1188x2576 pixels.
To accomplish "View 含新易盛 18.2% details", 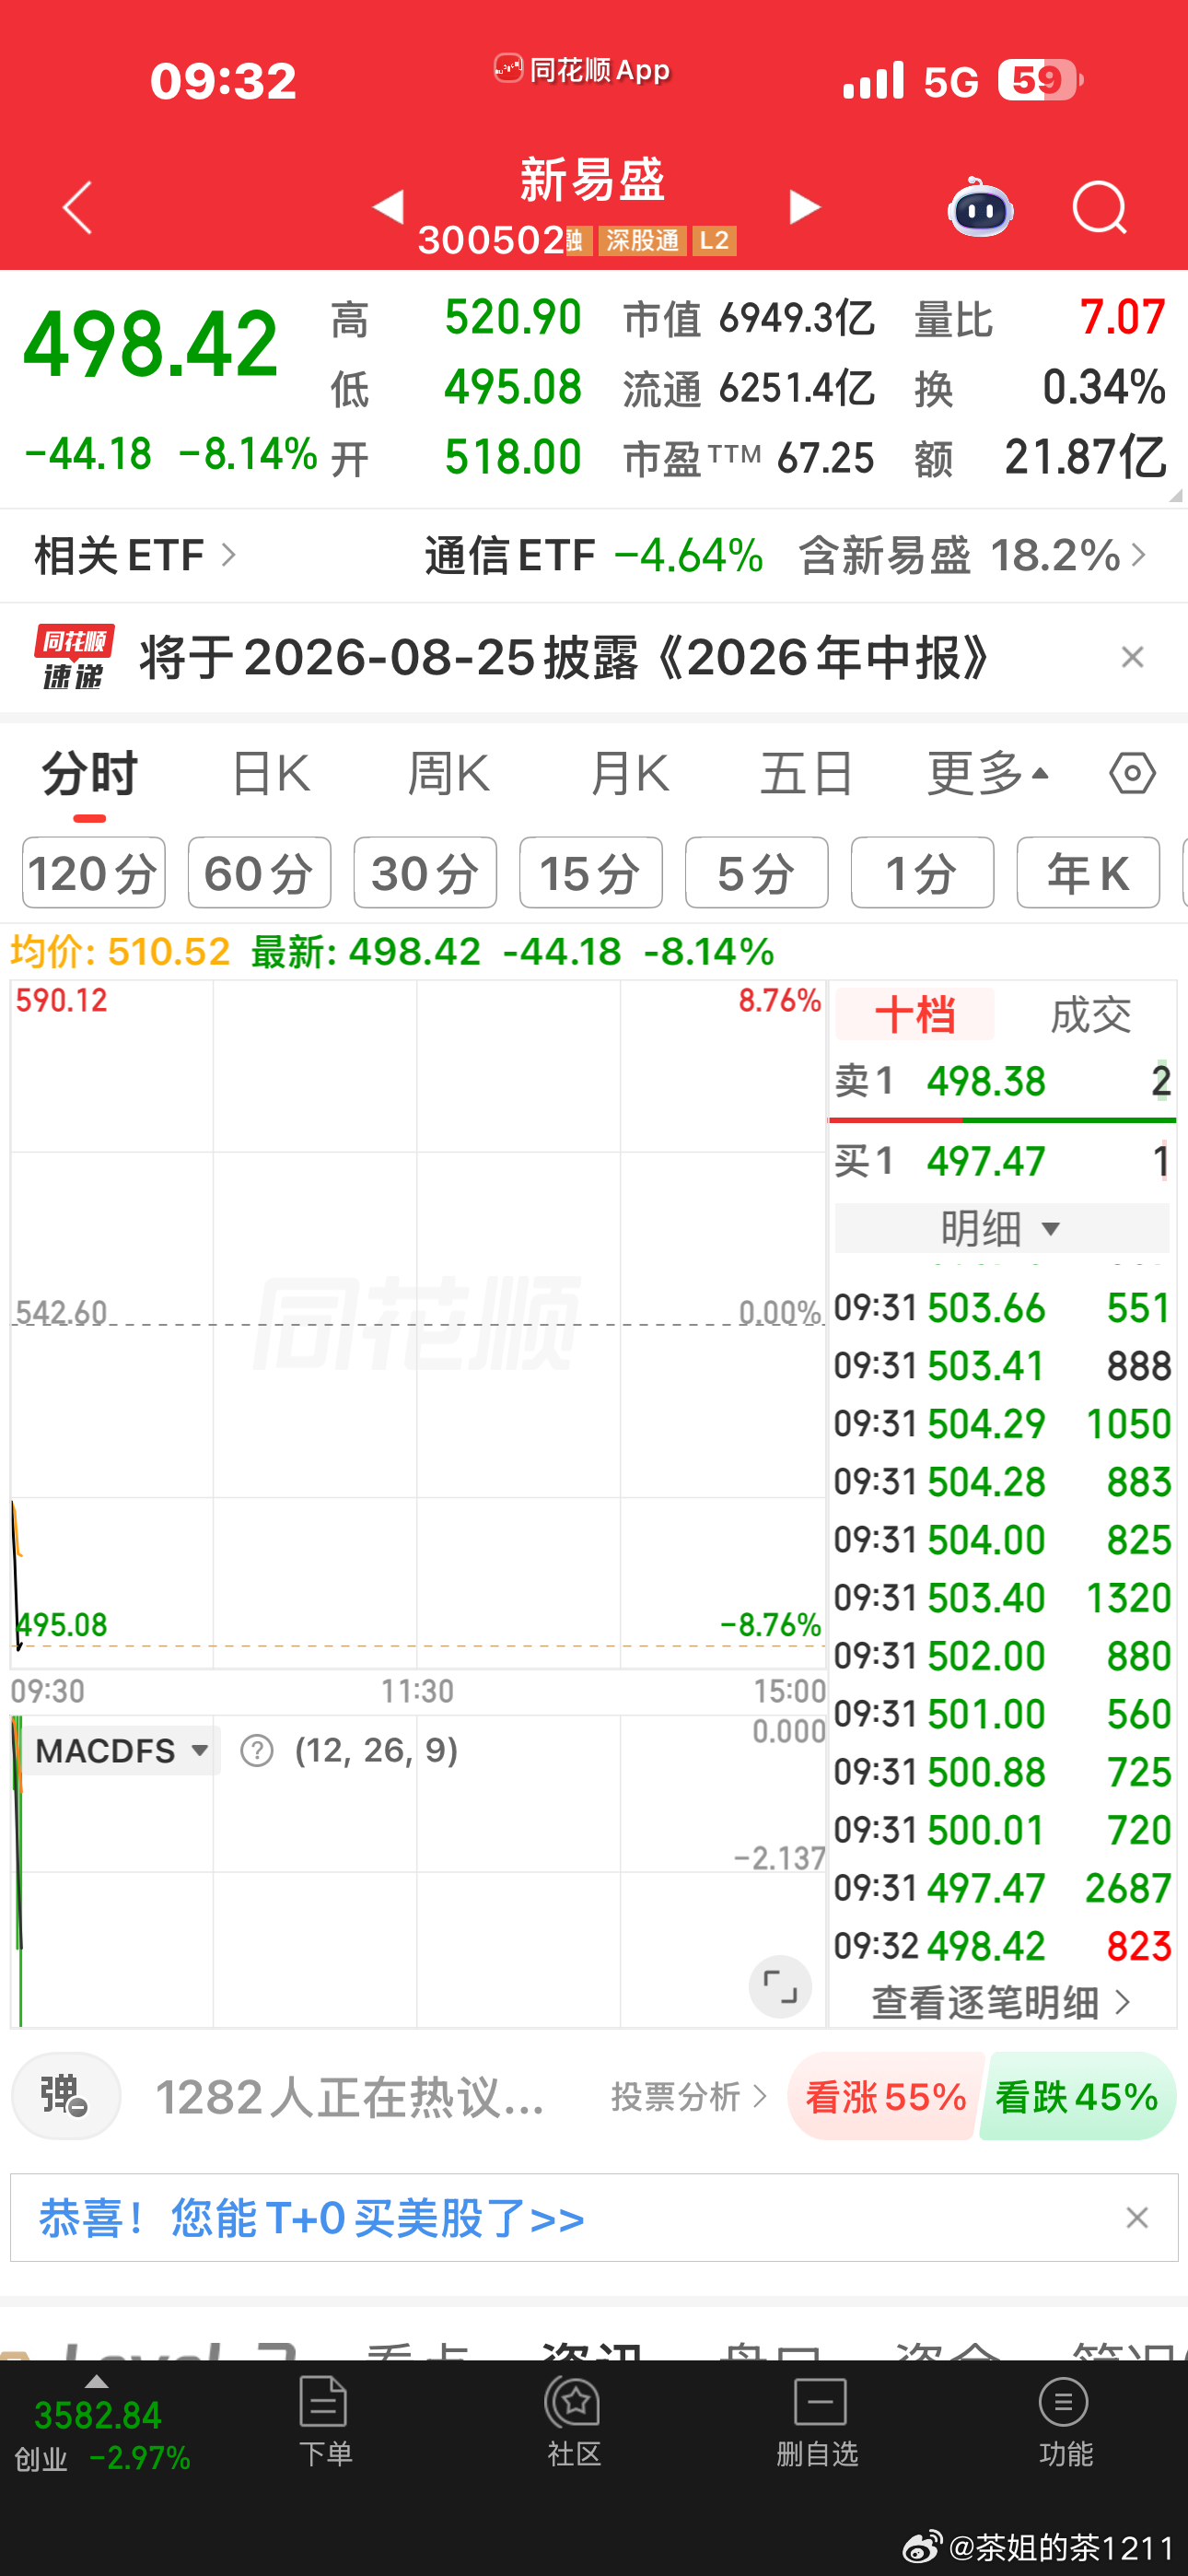I will point(972,556).
